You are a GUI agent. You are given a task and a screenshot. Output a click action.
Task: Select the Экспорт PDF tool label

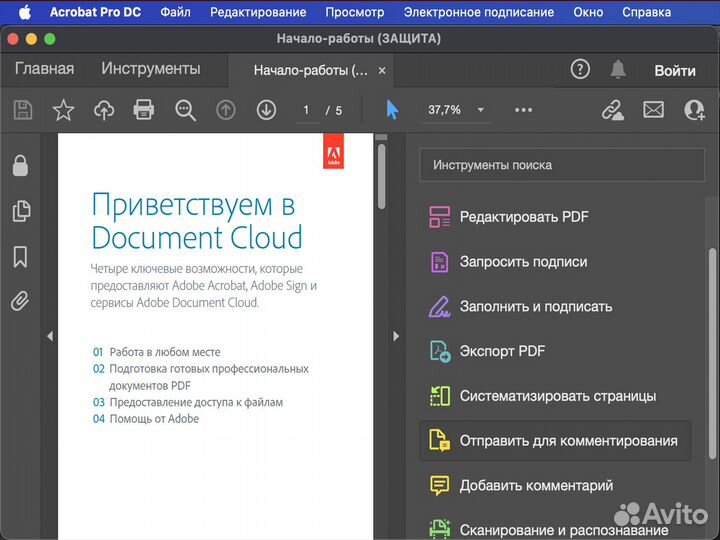(x=502, y=351)
